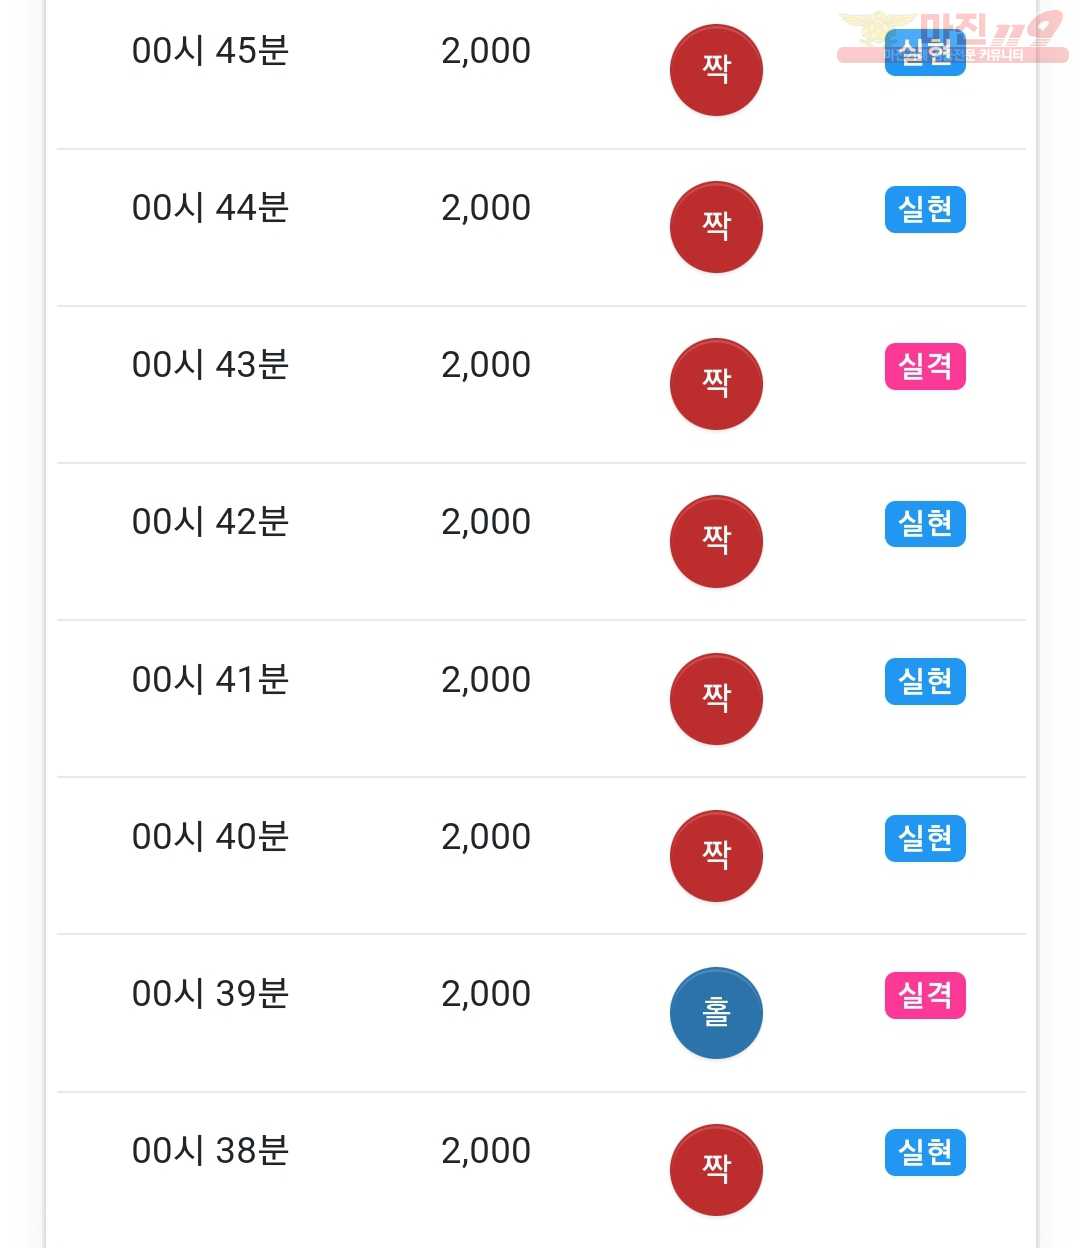Tap the 실현 badge in 00시 42분 row
Viewport: 1080px width, 1248px height.
click(x=925, y=523)
